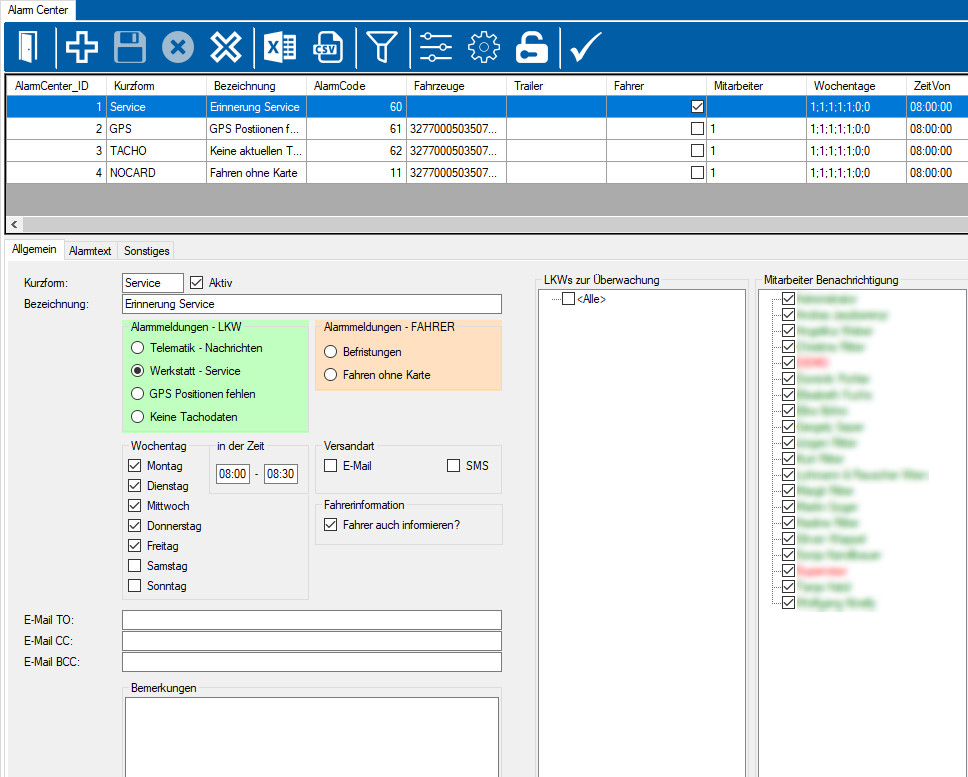Open settings with the gear icon
This screenshot has width=968, height=777.
pos(484,46)
